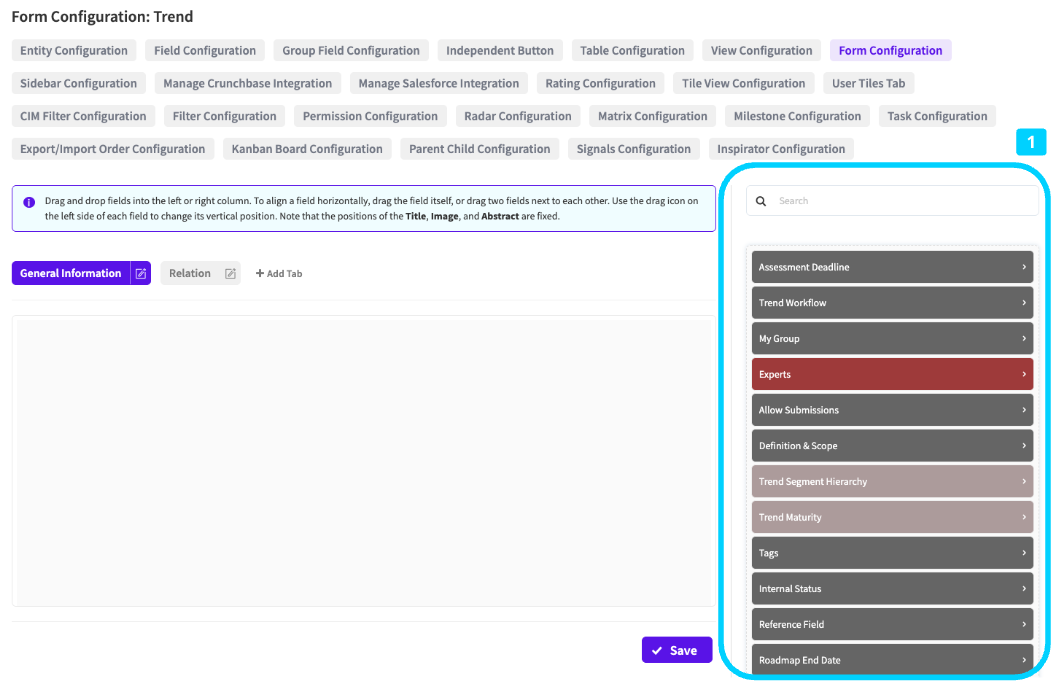Select the Relation form tab

pos(190,273)
